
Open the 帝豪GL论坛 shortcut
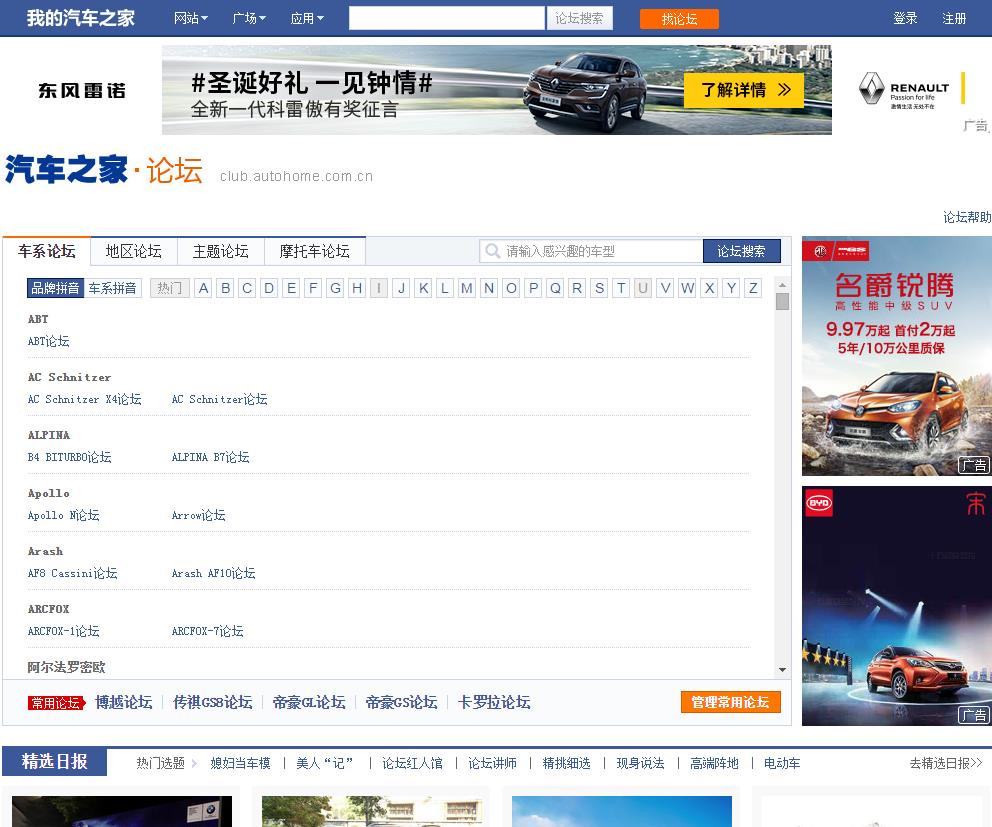pyautogui.click(x=309, y=702)
